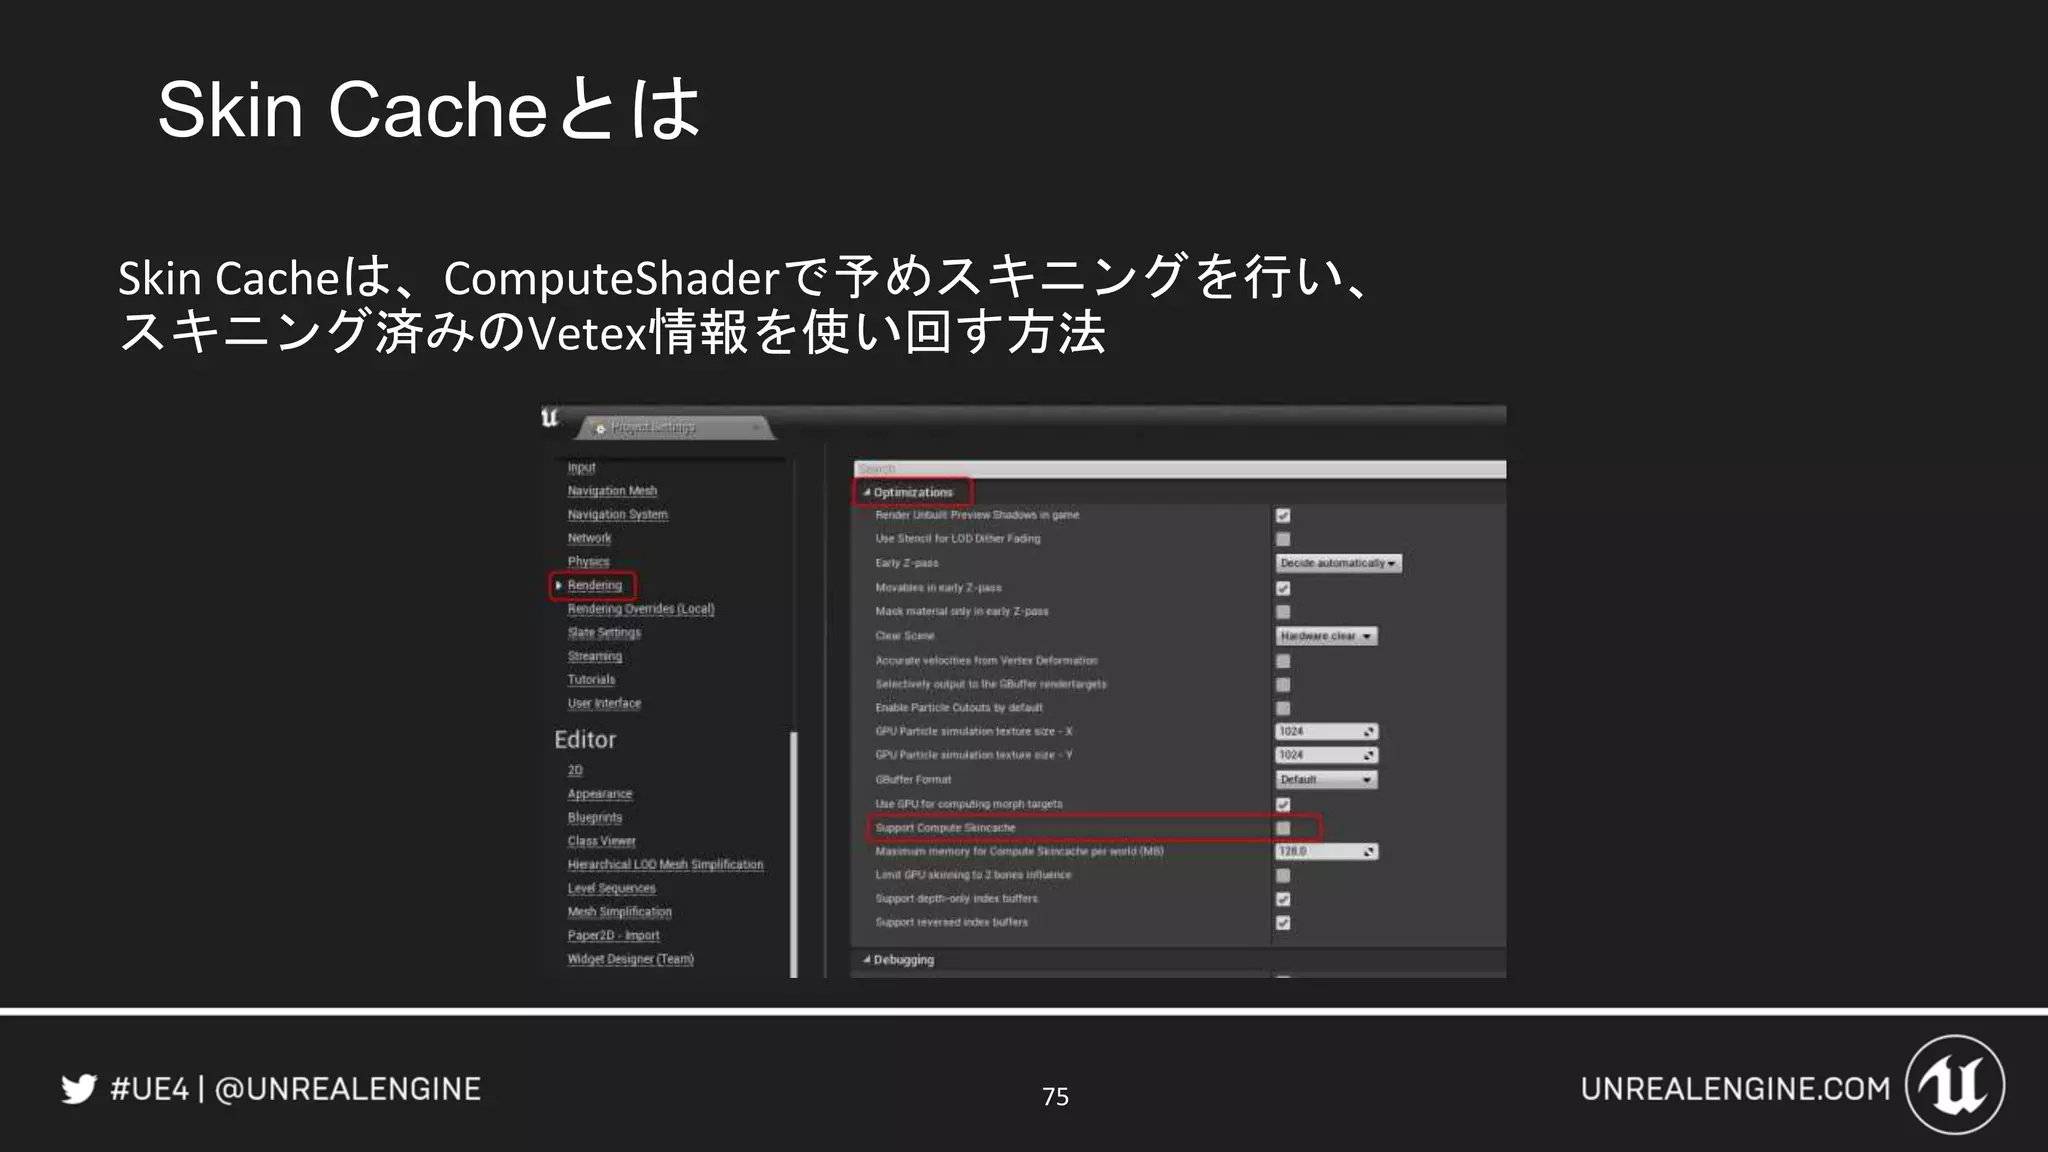Select the Rendering settings category
This screenshot has height=1152, width=2048.
pos(595,585)
